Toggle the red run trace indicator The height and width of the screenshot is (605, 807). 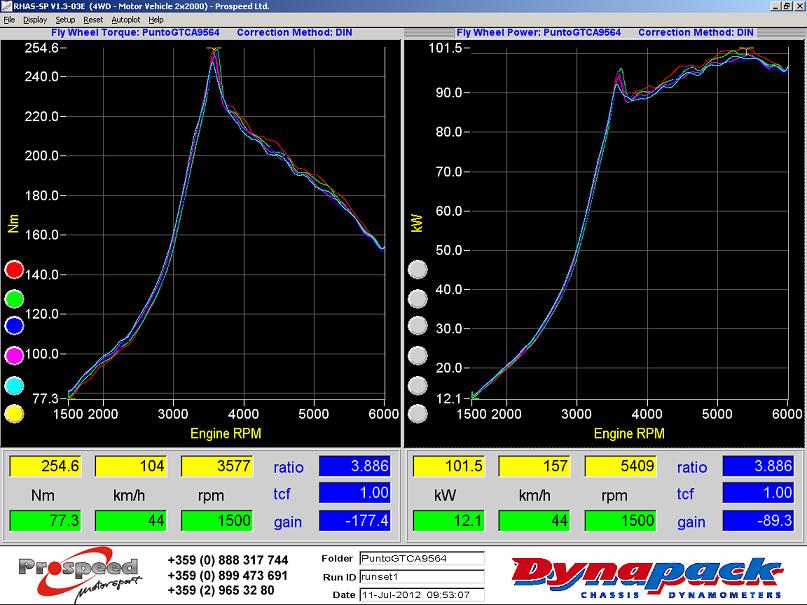(14, 269)
